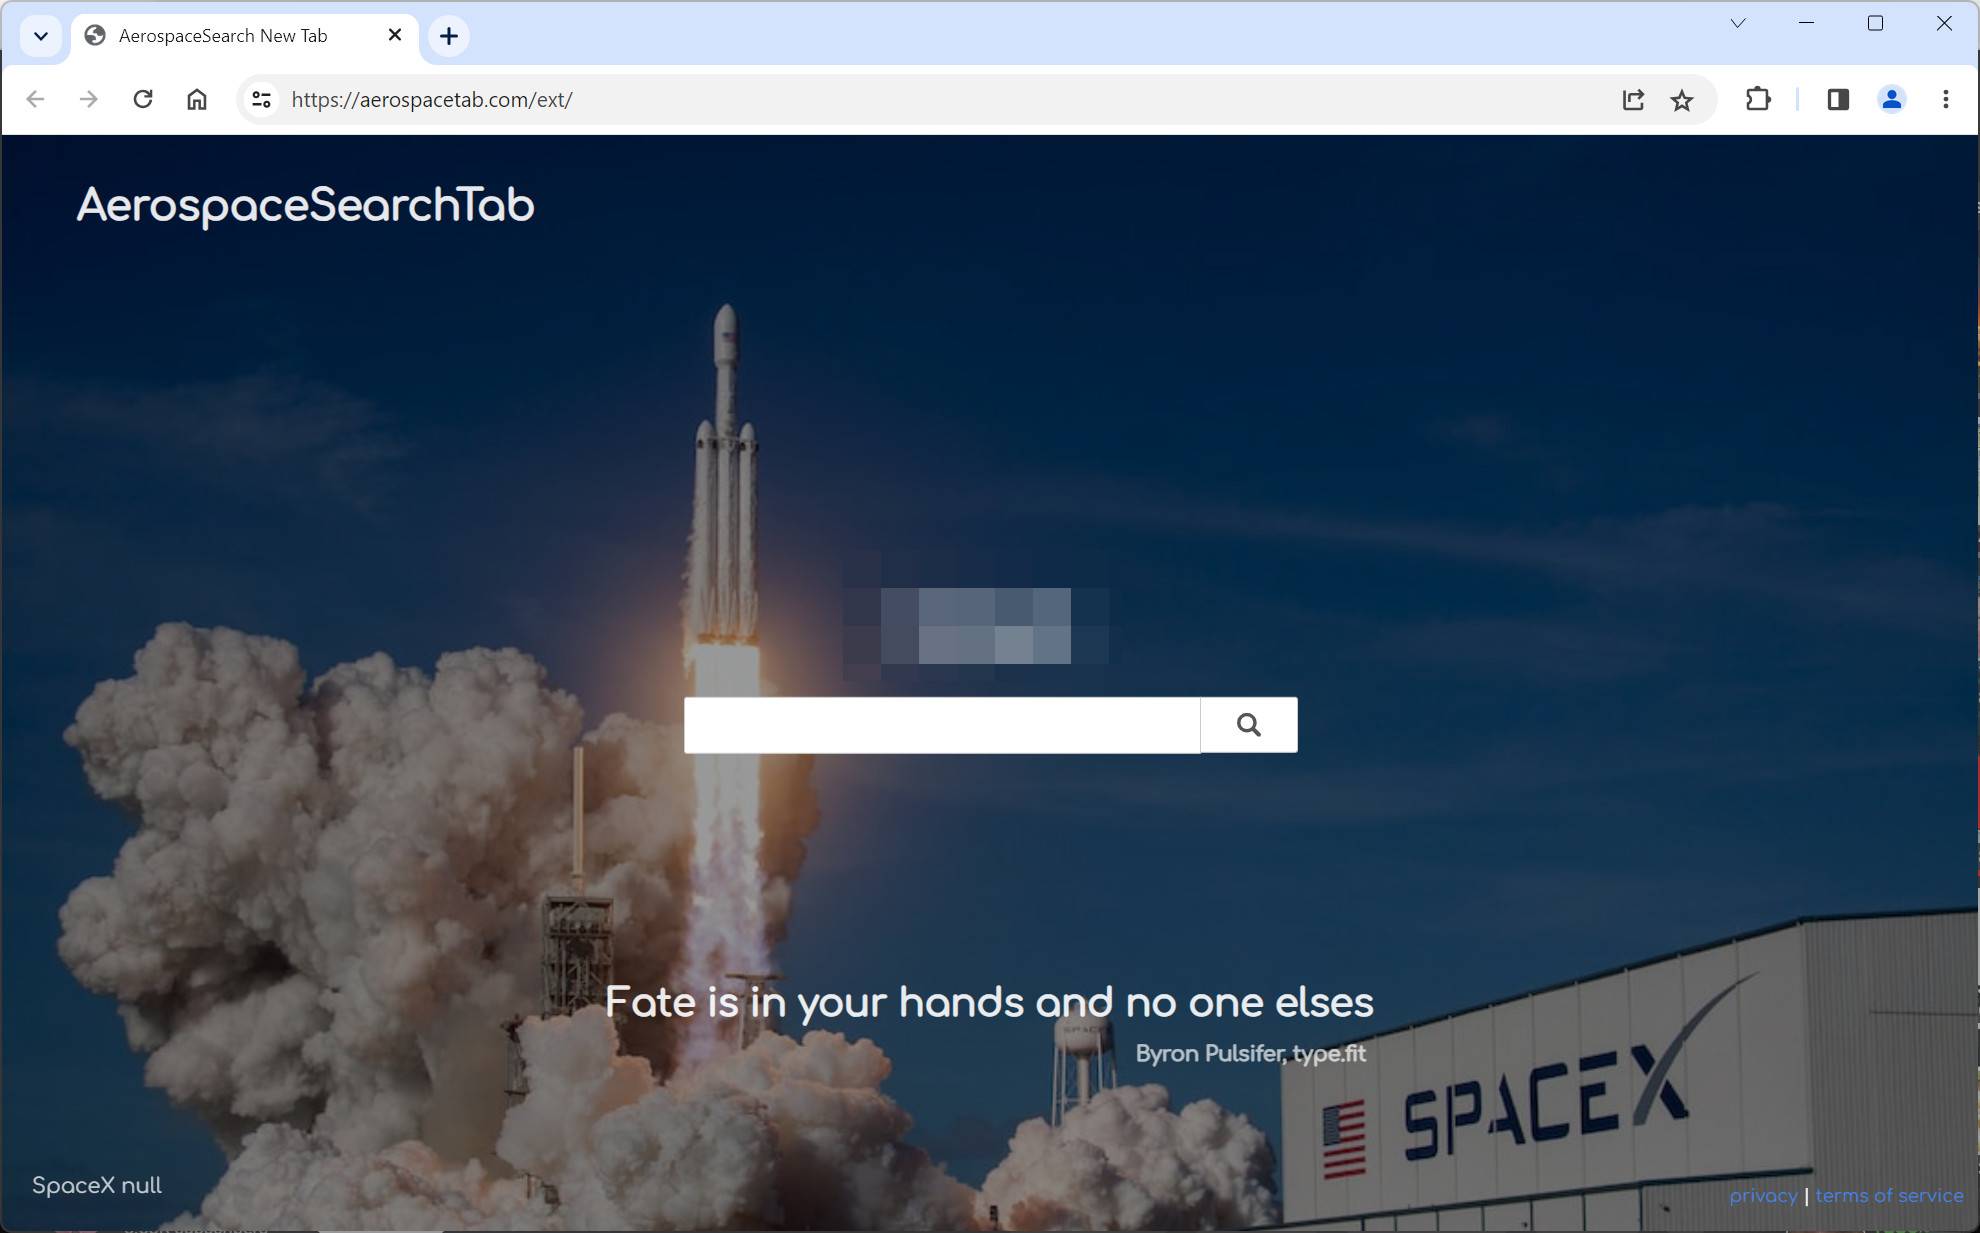
Task: Open the browser profile avatar icon
Action: coord(1890,99)
